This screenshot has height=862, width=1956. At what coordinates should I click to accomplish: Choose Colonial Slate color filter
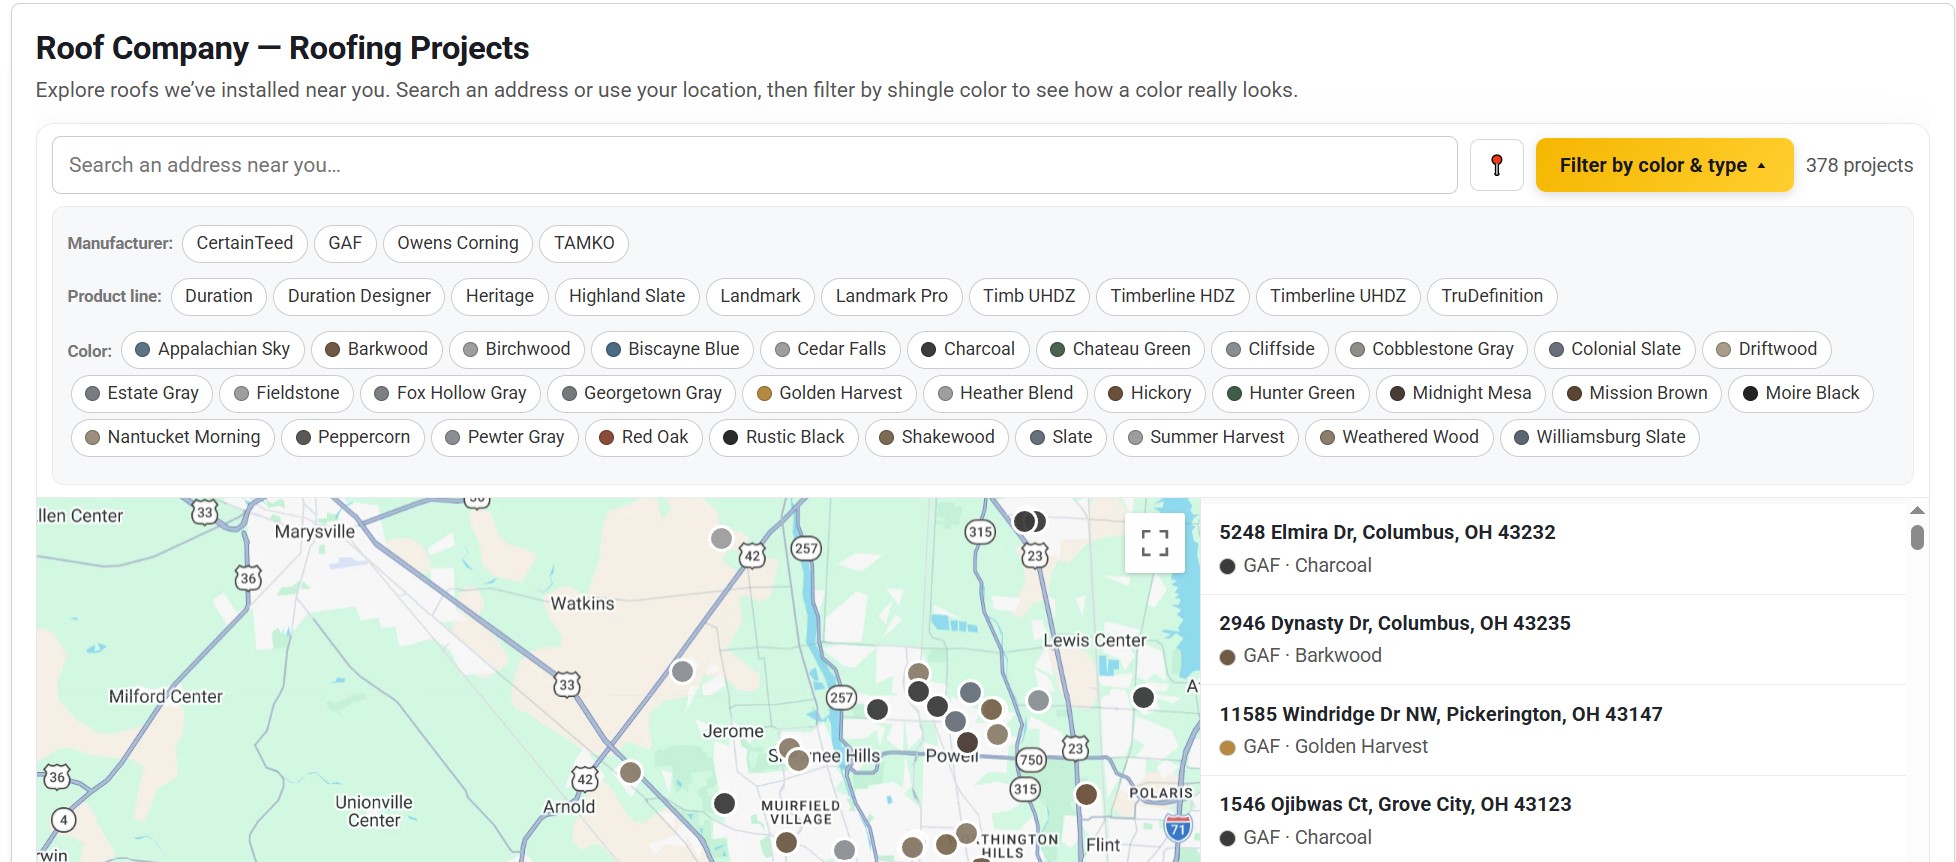(x=1615, y=349)
